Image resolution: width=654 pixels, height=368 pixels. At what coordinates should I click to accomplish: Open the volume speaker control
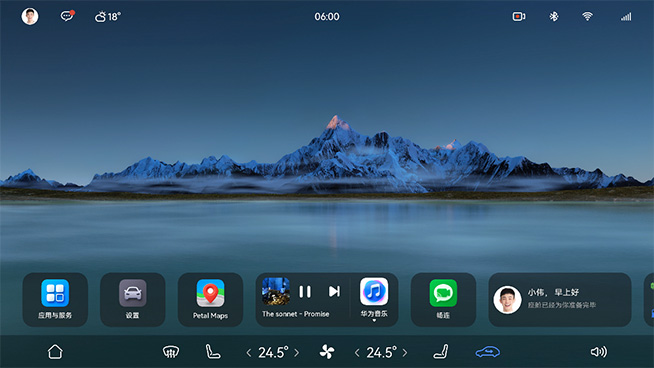tap(599, 352)
